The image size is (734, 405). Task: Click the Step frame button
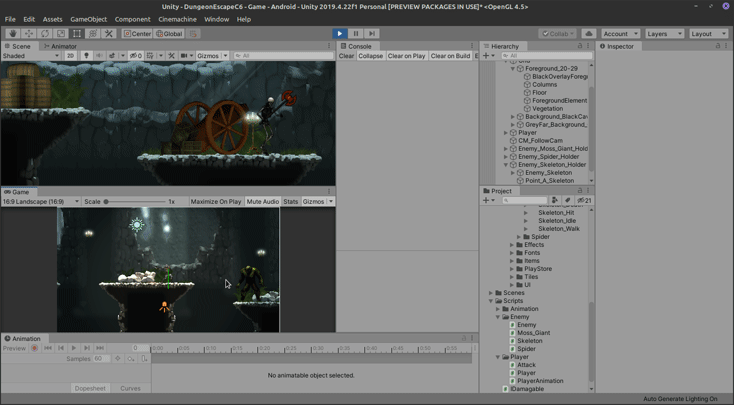tap(372, 34)
